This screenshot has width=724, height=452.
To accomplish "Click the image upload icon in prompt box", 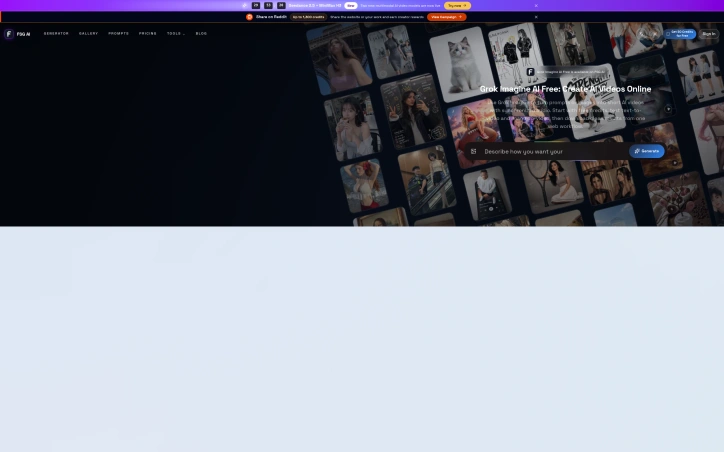I will click(473, 151).
